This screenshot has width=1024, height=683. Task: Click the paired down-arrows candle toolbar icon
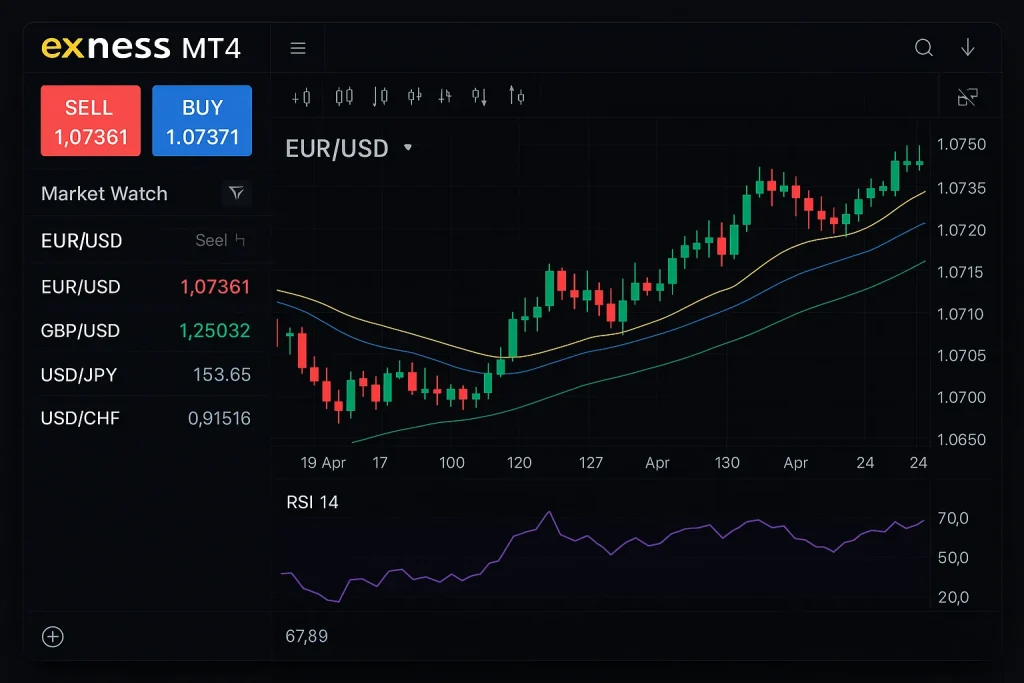tap(447, 96)
